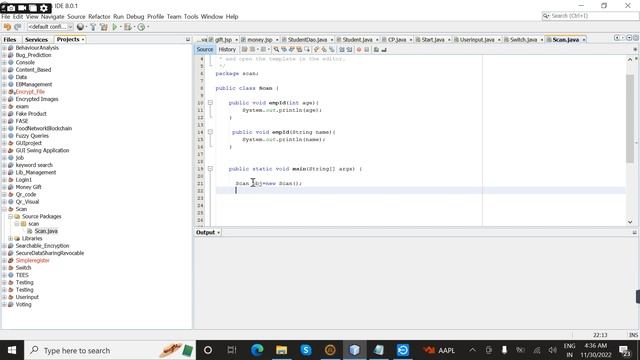Image resolution: width=640 pixels, height=360 pixels.
Task: Close the Scan.java editor tab
Action: click(584, 40)
